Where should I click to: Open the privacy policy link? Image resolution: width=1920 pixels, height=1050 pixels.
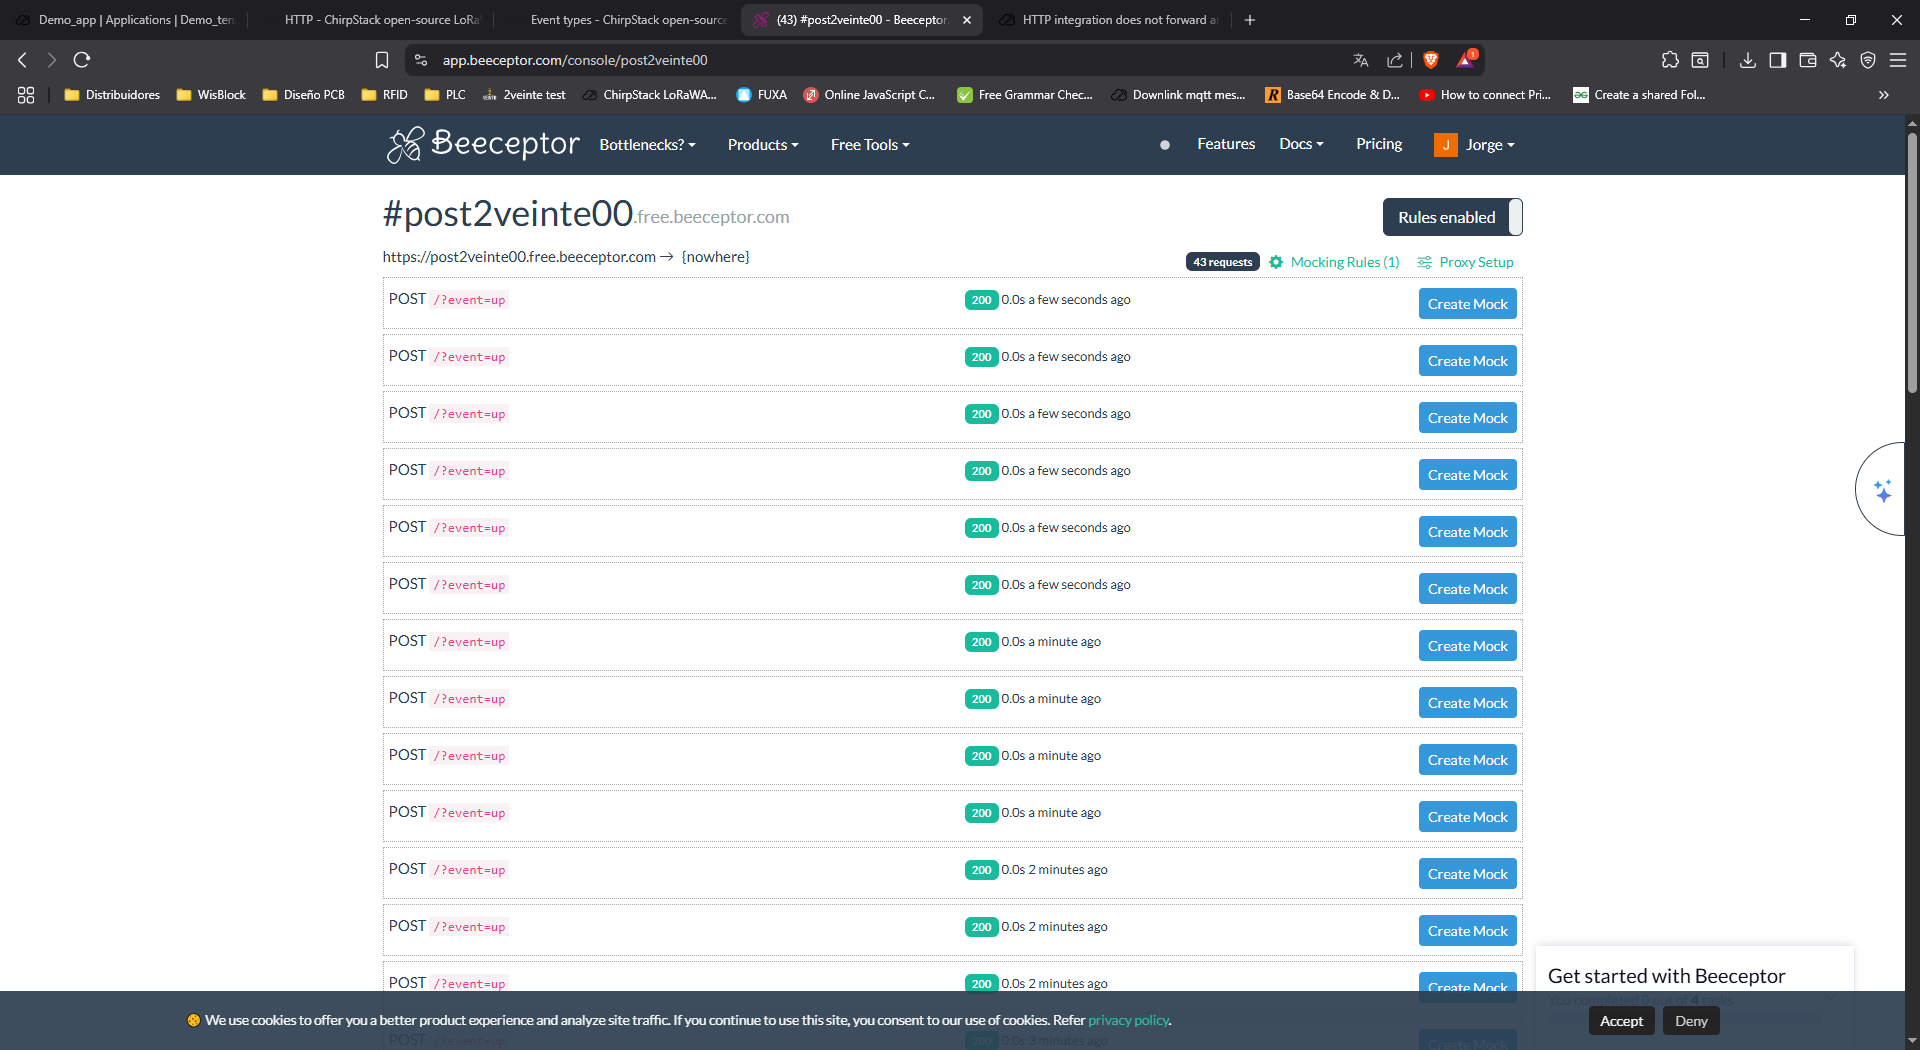click(x=1128, y=1020)
